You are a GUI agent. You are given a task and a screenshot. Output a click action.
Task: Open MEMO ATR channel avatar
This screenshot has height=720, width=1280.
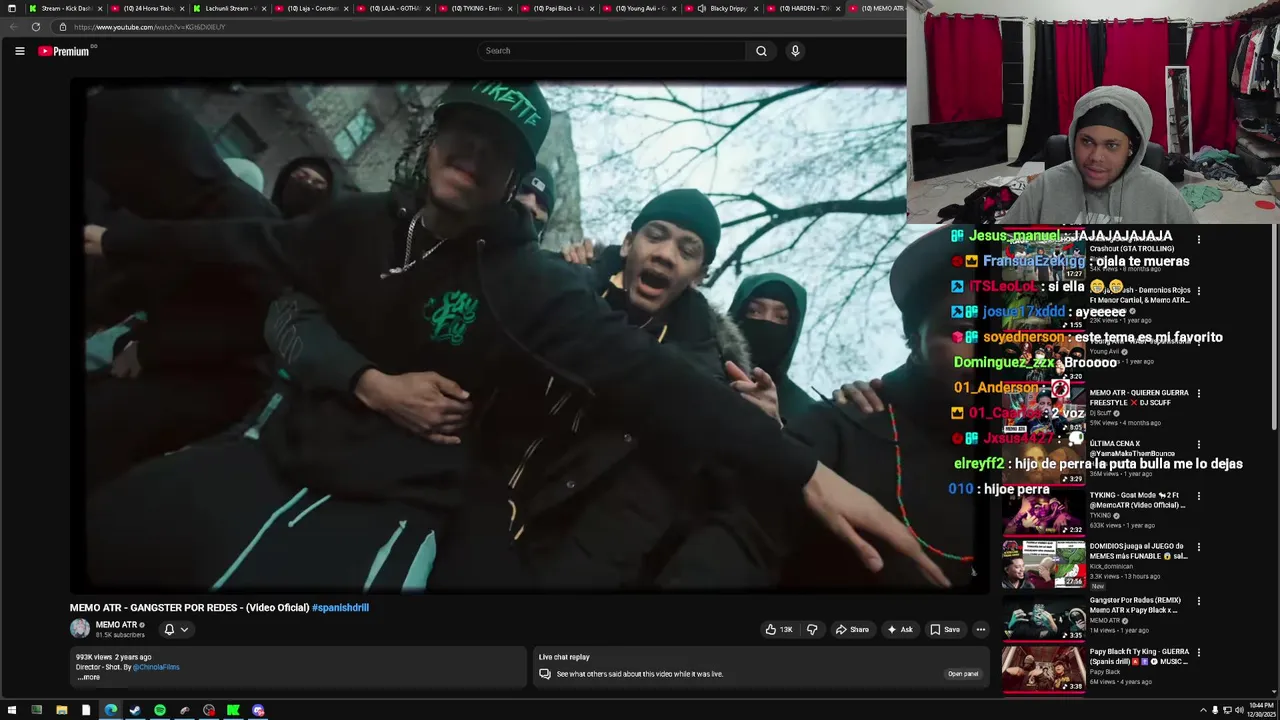pyautogui.click(x=80, y=628)
